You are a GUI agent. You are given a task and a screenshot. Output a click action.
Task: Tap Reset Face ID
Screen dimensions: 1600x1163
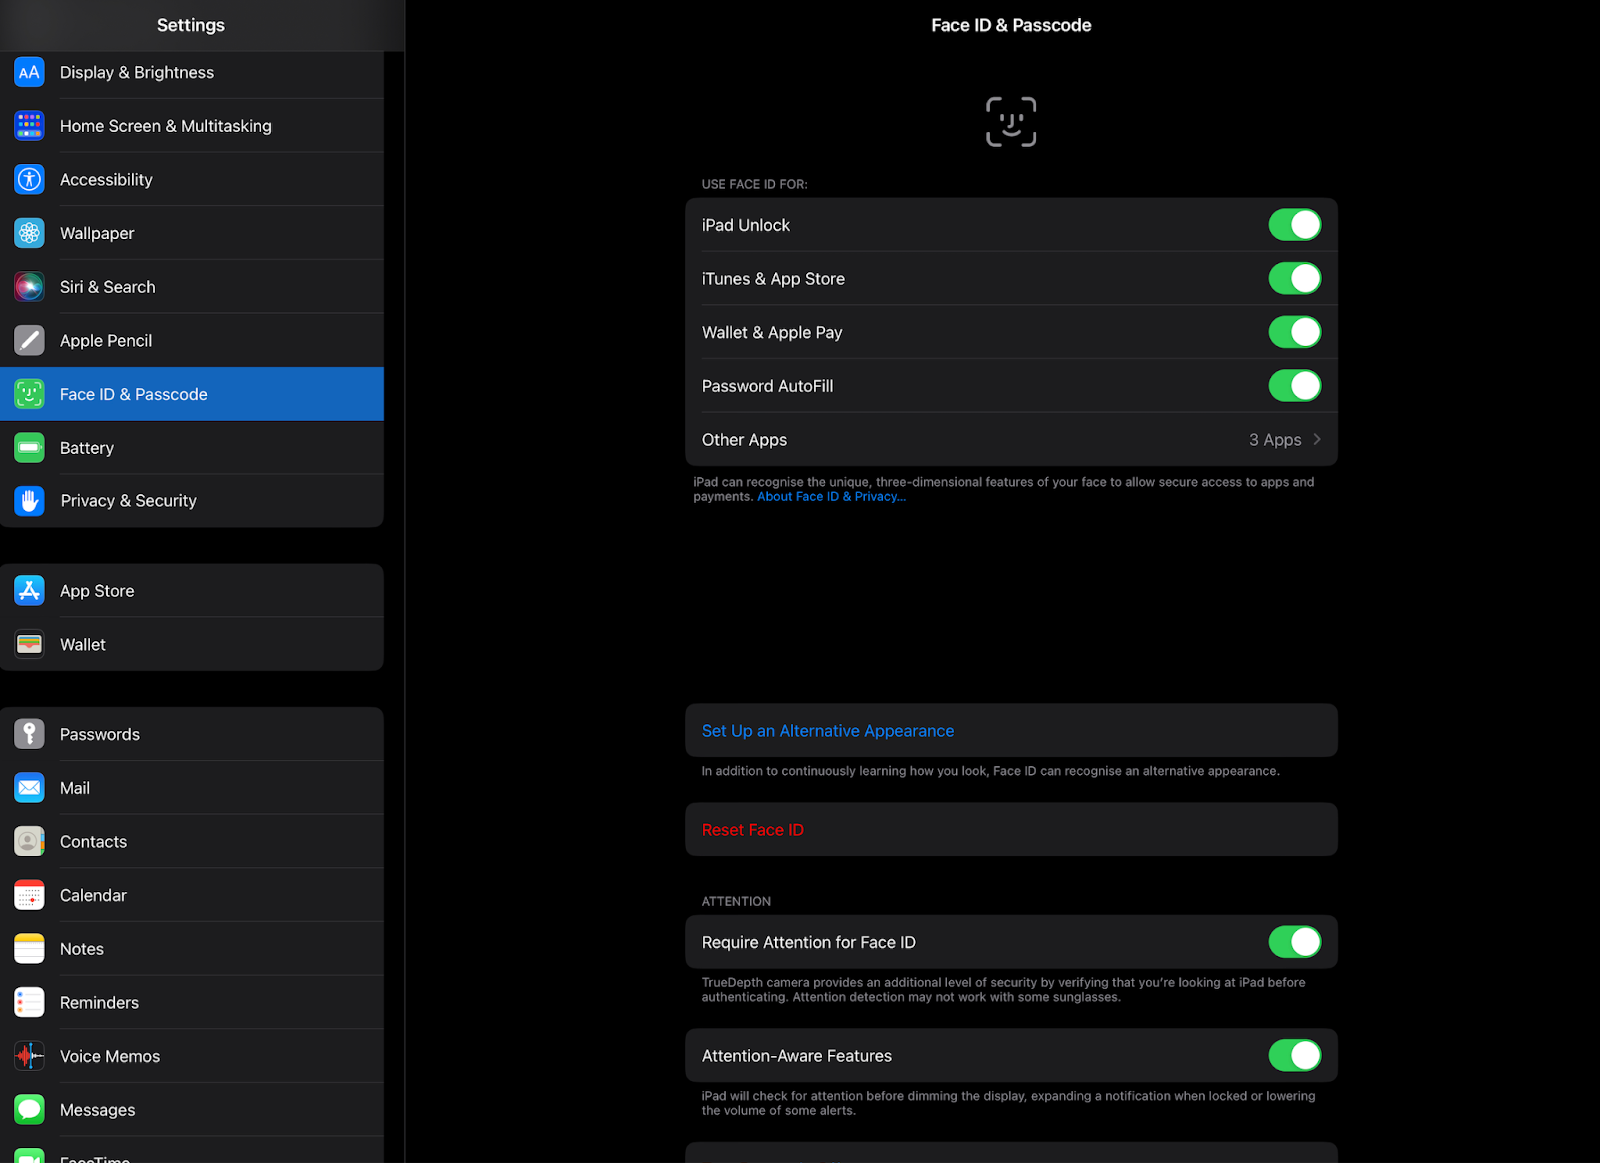[1011, 830]
